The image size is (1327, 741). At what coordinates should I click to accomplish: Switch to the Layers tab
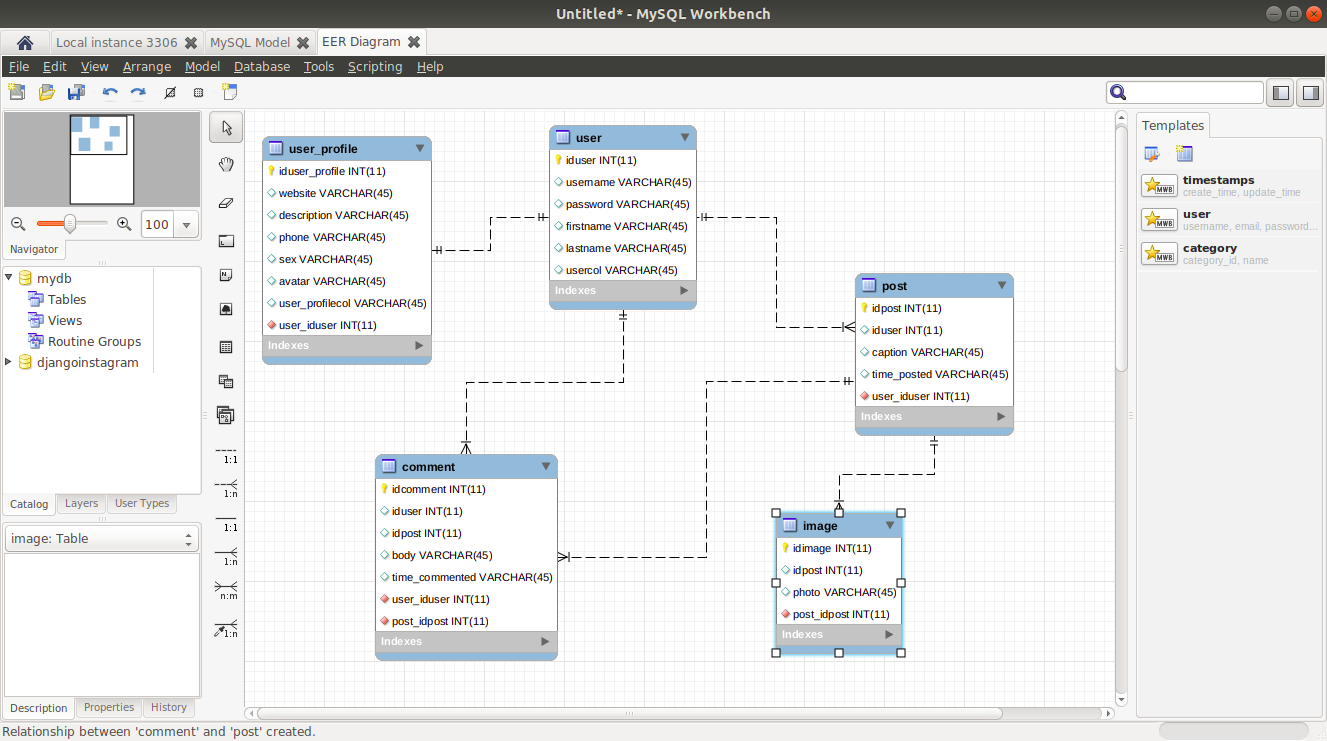tap(81, 503)
